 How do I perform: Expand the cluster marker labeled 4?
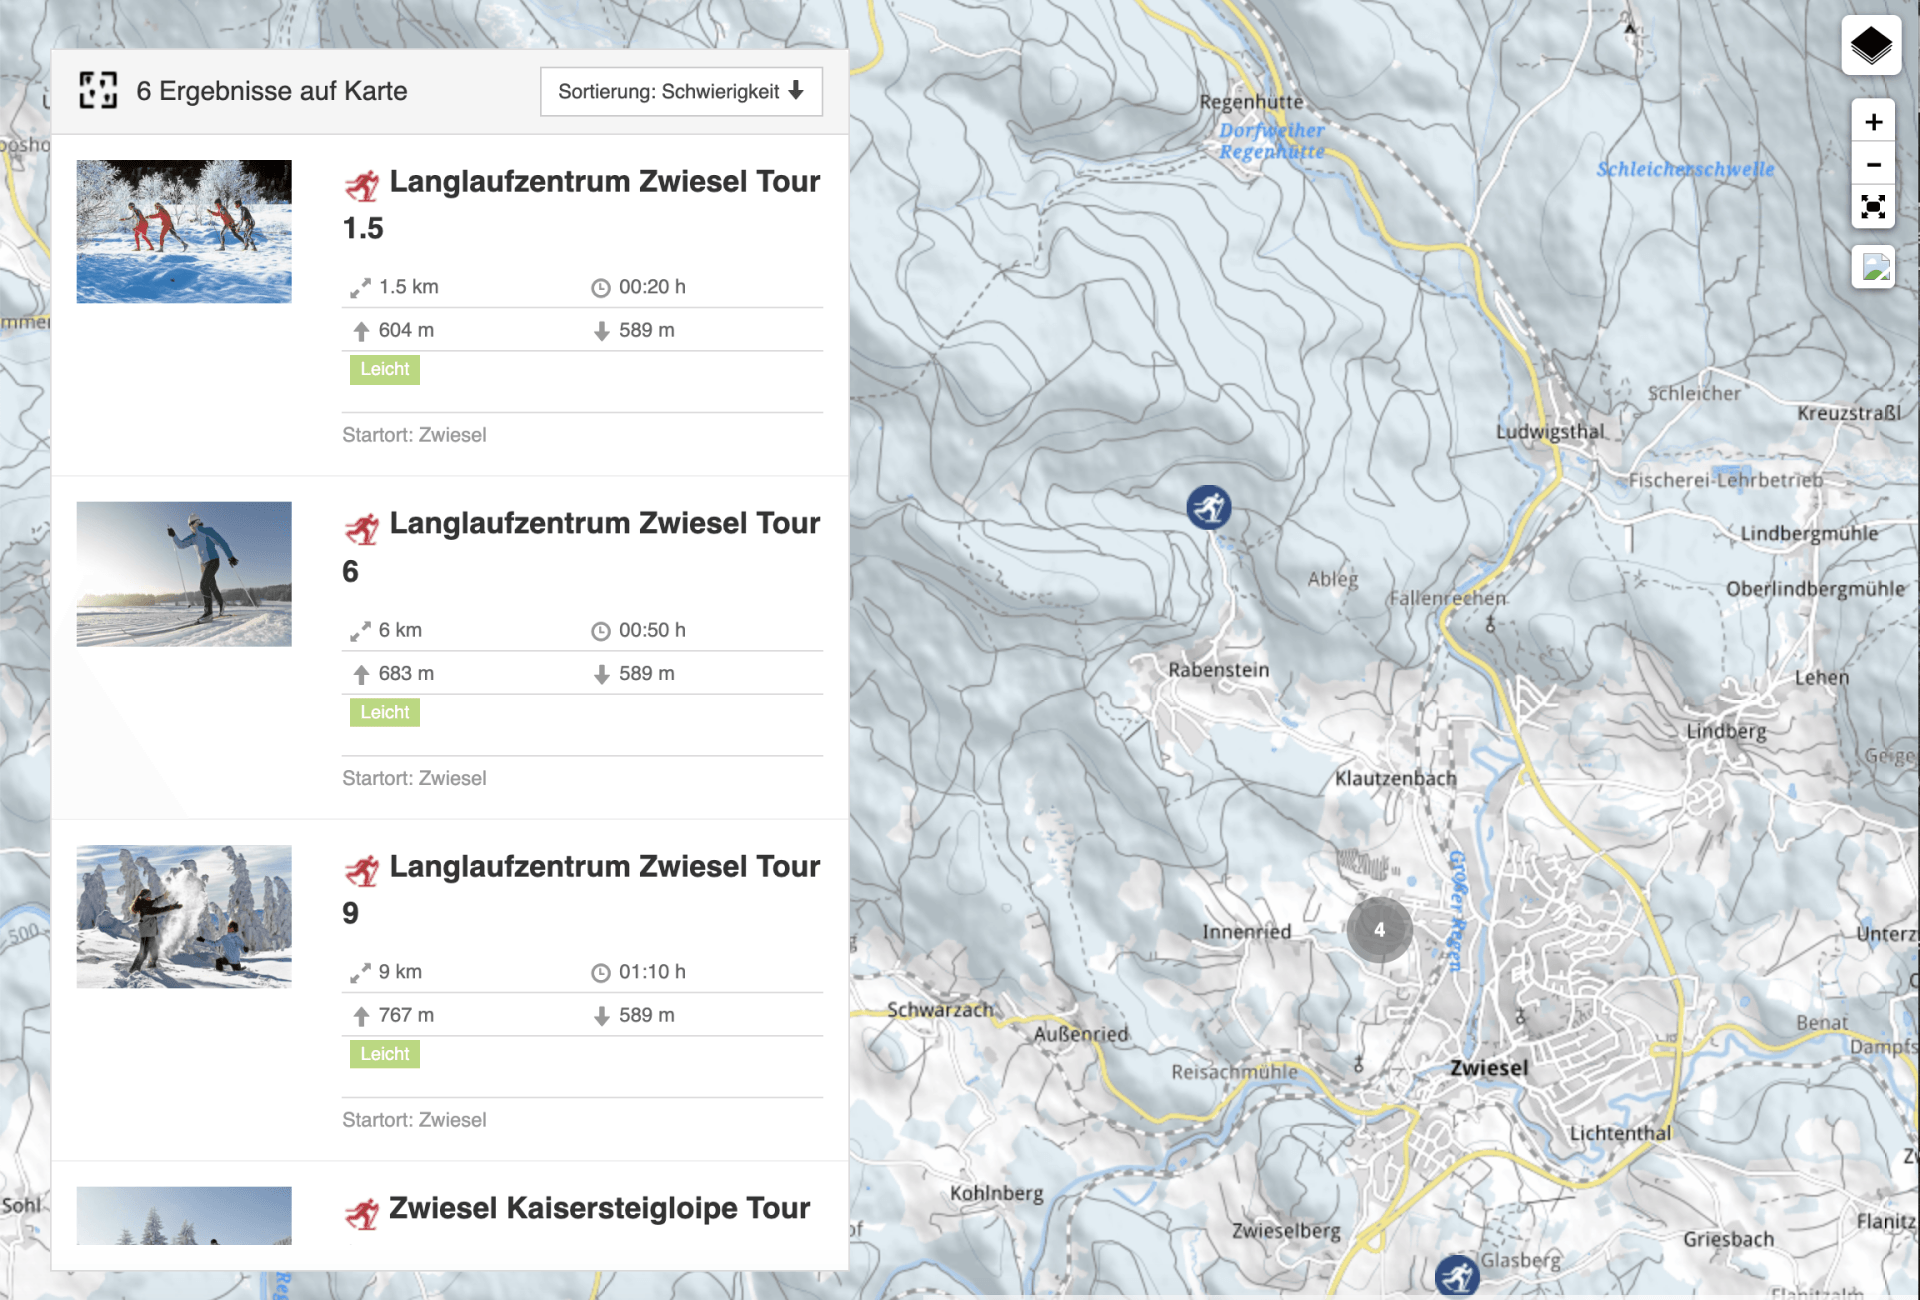(x=1379, y=930)
